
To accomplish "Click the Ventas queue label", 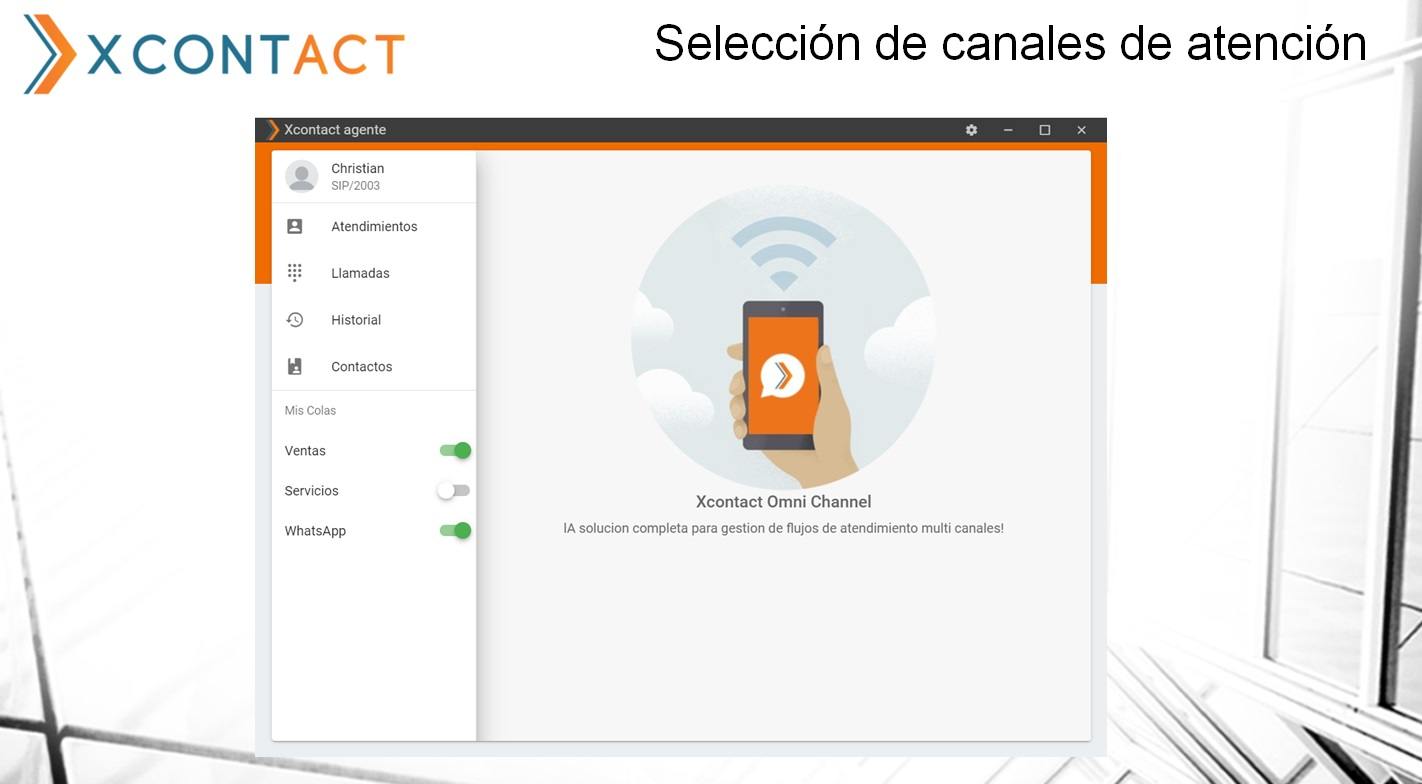I will [x=305, y=451].
